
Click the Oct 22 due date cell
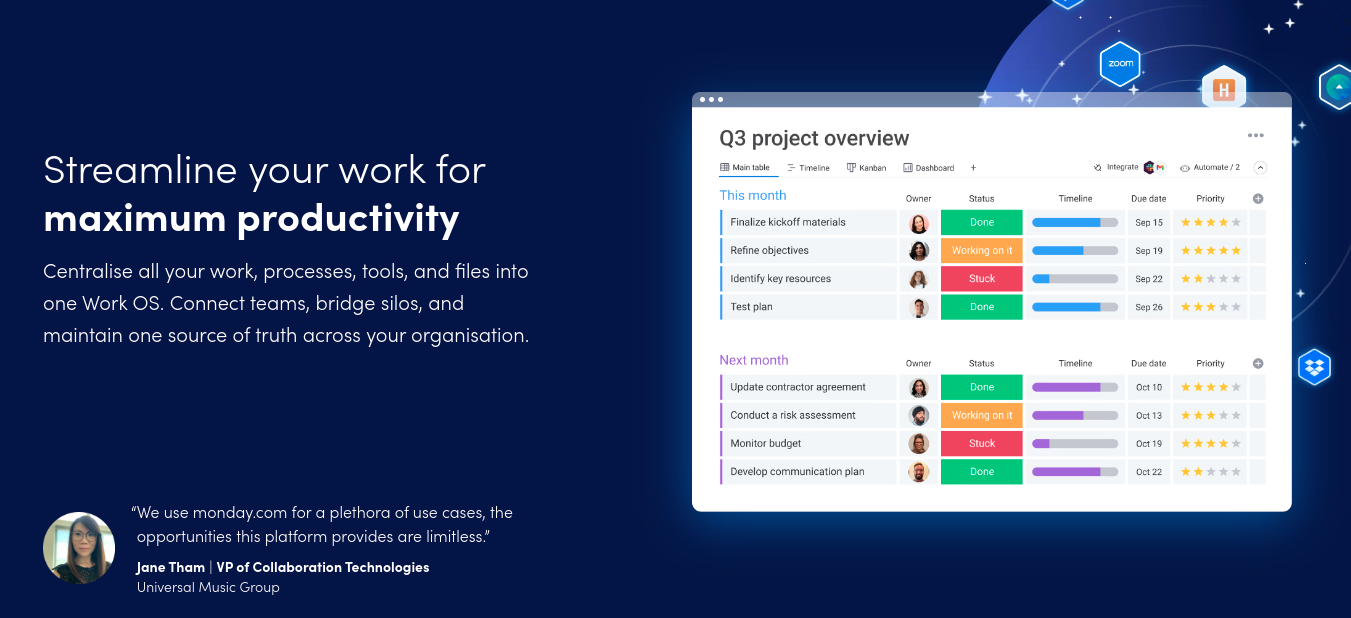tap(1149, 472)
